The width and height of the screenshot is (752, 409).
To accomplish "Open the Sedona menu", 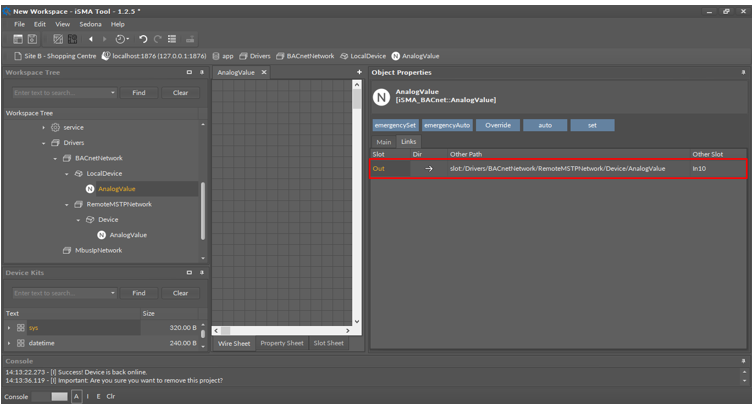I will [x=90, y=24].
